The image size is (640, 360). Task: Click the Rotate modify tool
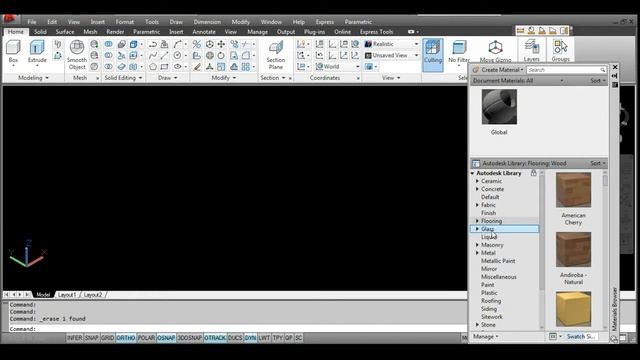point(221,55)
